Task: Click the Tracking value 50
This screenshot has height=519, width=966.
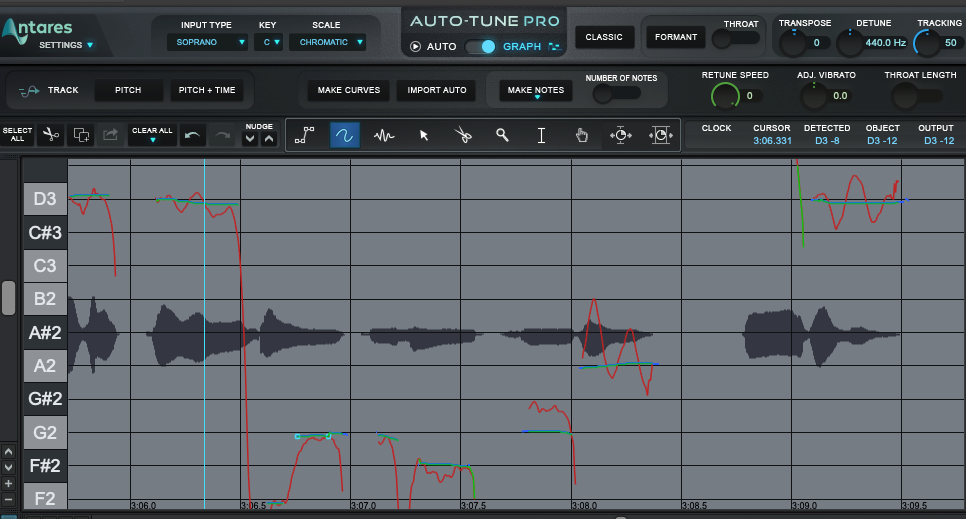Action: [x=951, y=43]
